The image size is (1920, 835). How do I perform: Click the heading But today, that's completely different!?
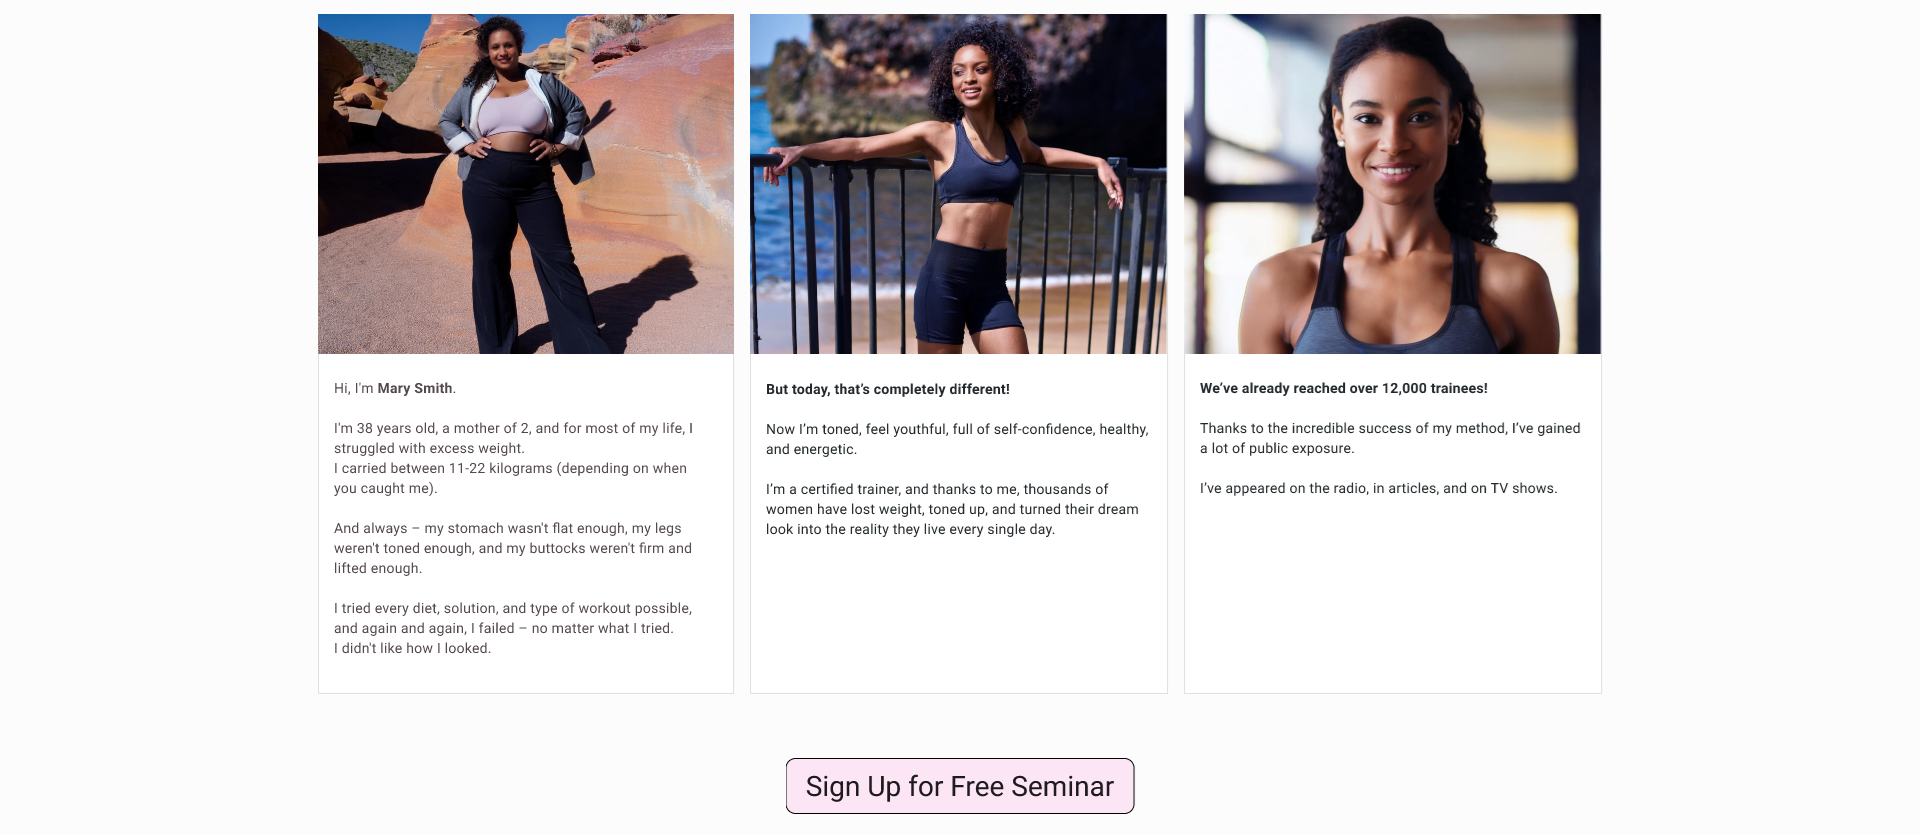click(x=888, y=389)
